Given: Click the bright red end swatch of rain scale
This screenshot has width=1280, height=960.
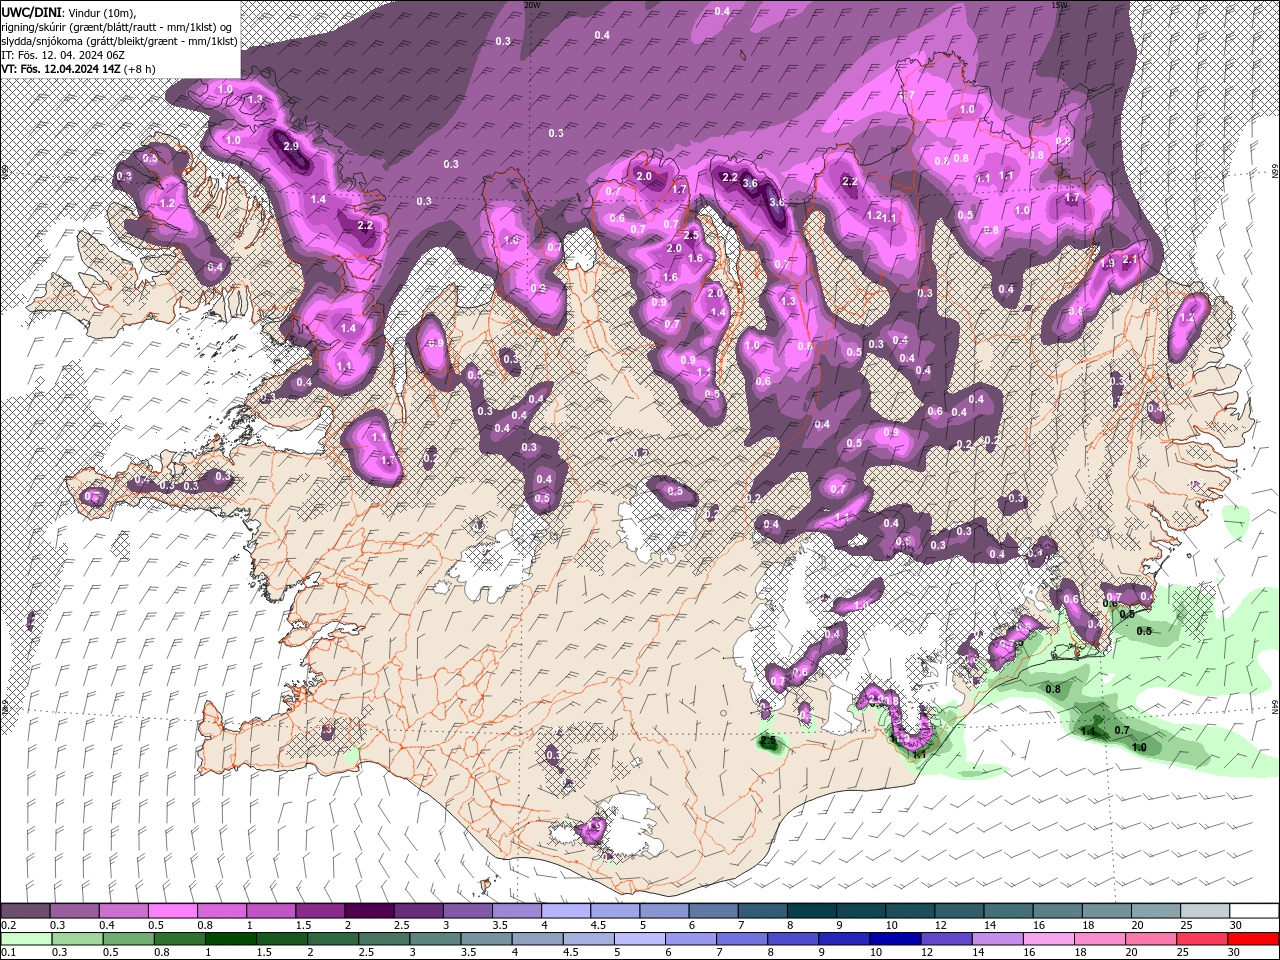Looking at the screenshot, I should 1253,939.
